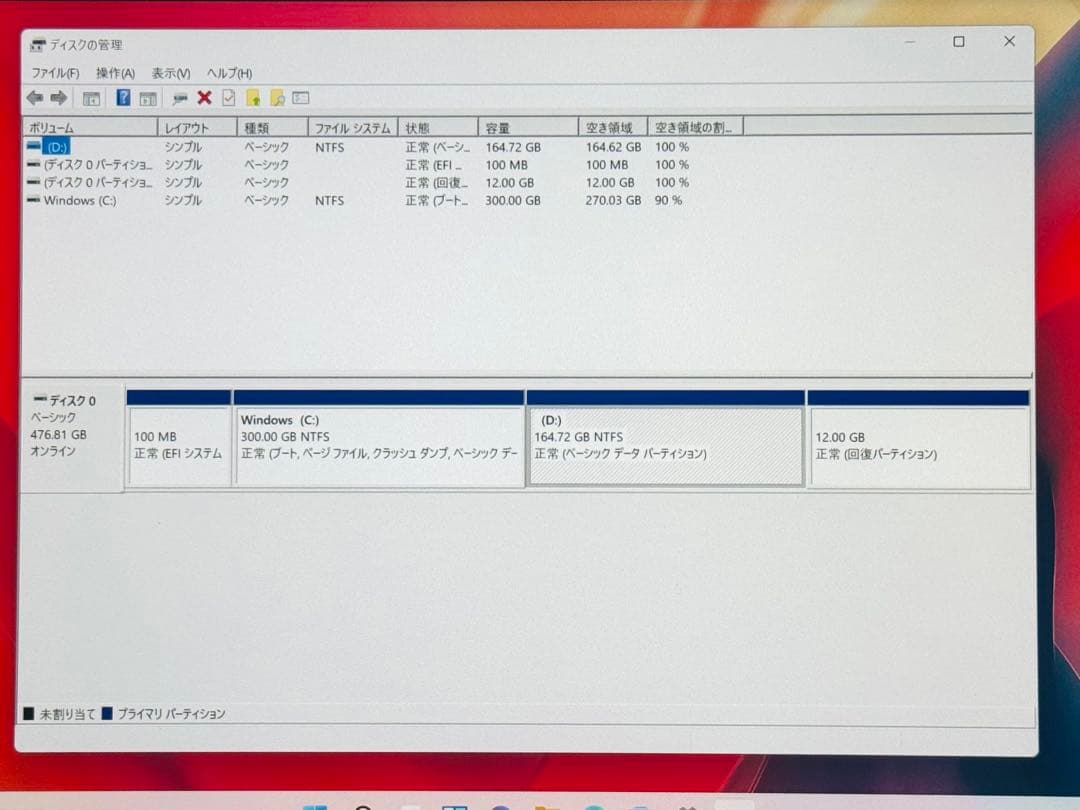Image resolution: width=1080 pixels, height=810 pixels.
Task: Select the Windows (C:) volume in the list
Action: coord(78,200)
